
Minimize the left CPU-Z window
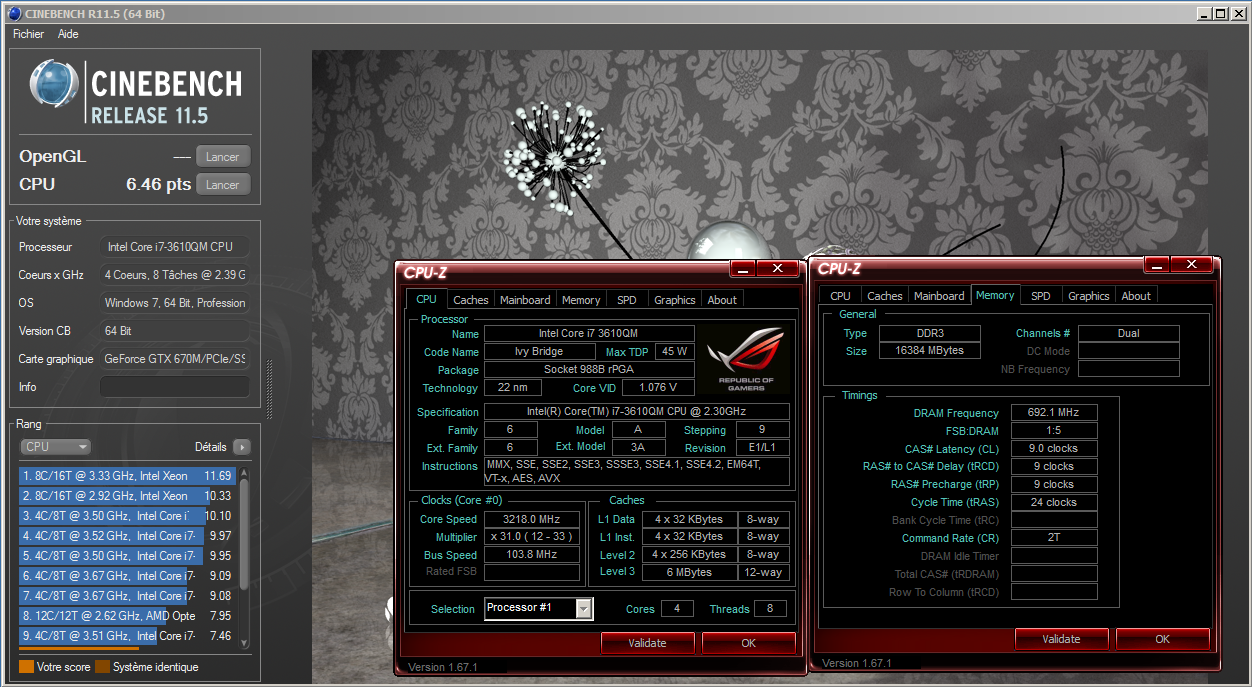tap(742, 269)
